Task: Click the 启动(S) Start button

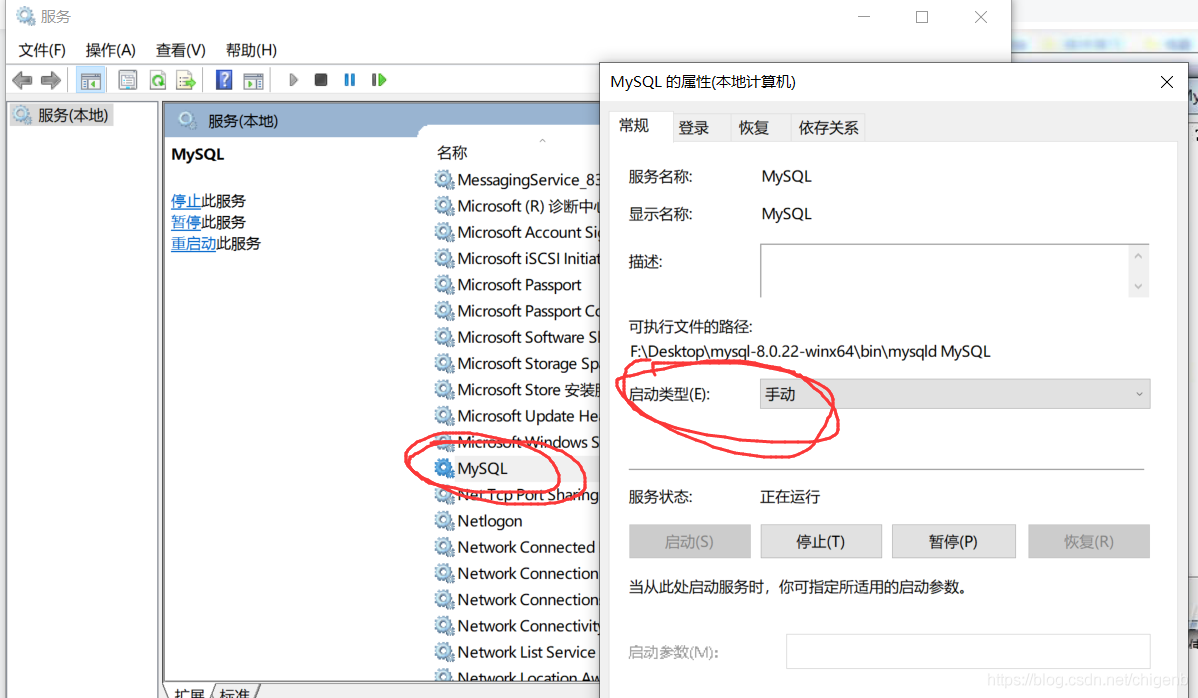Action: [689, 541]
